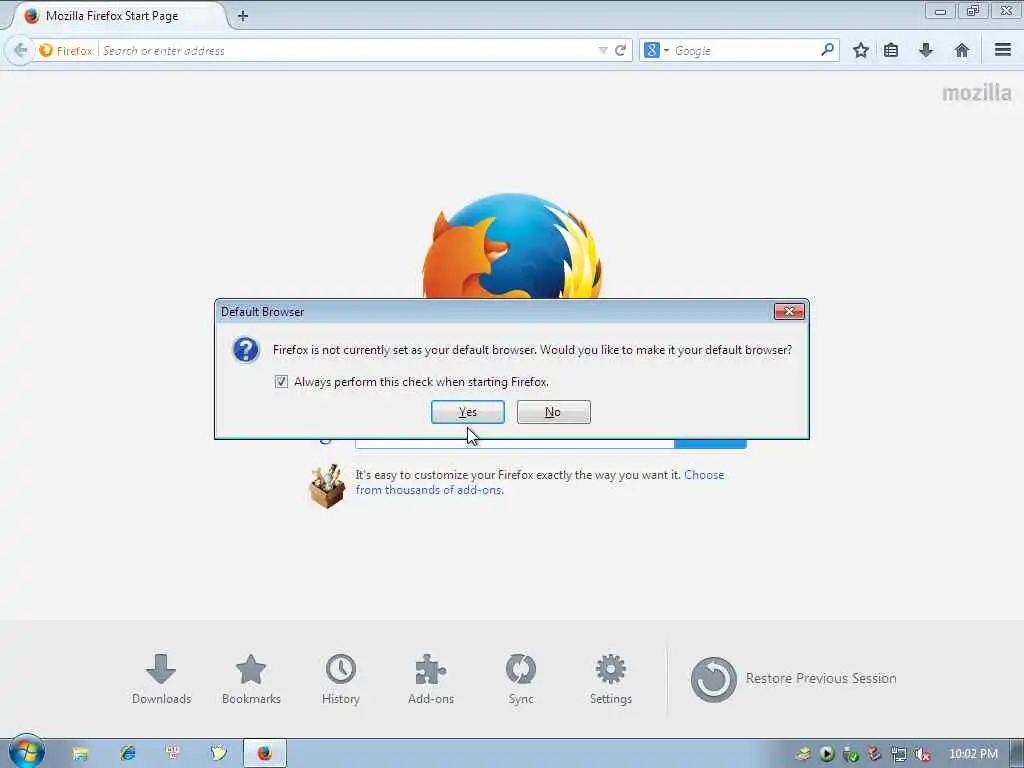Viewport: 1024px width, 768px height.
Task: Bookmark this page with star icon
Action: pyautogui.click(x=861, y=50)
